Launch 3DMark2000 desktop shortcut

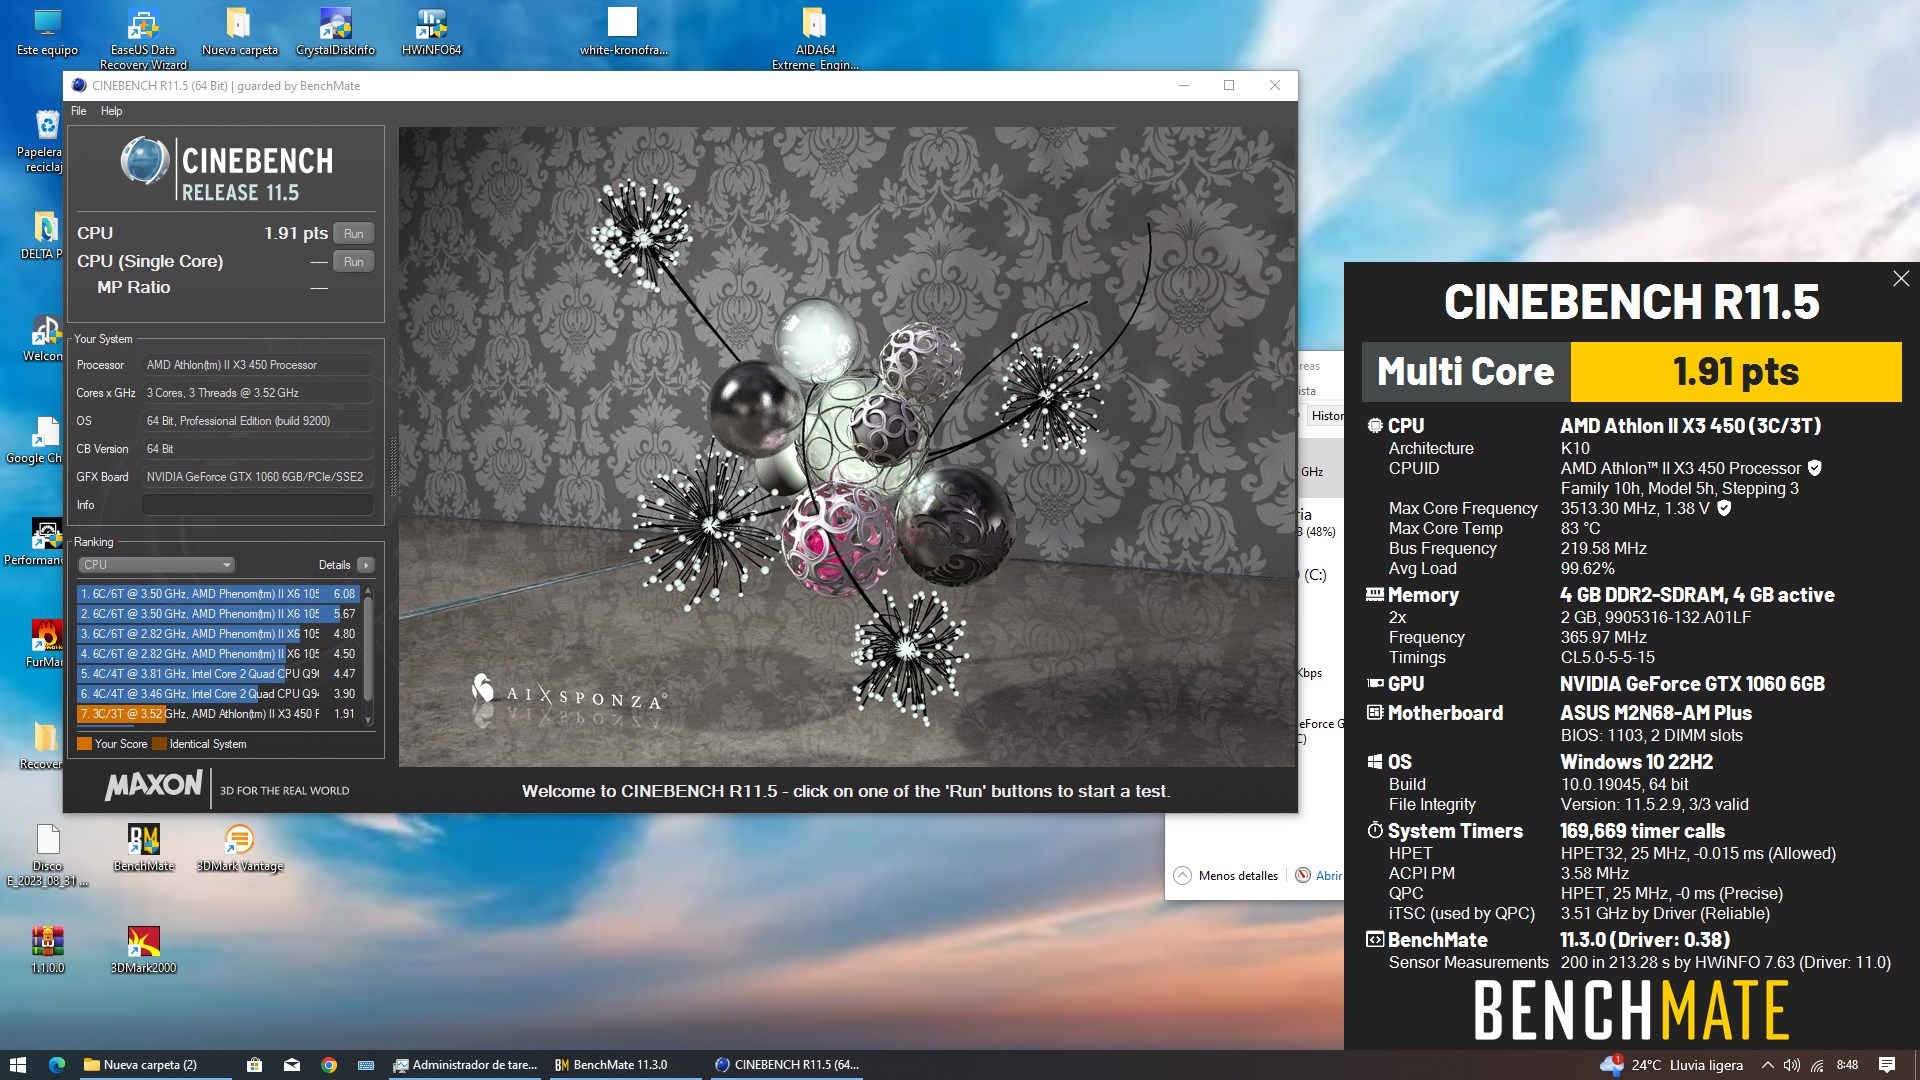click(x=143, y=950)
